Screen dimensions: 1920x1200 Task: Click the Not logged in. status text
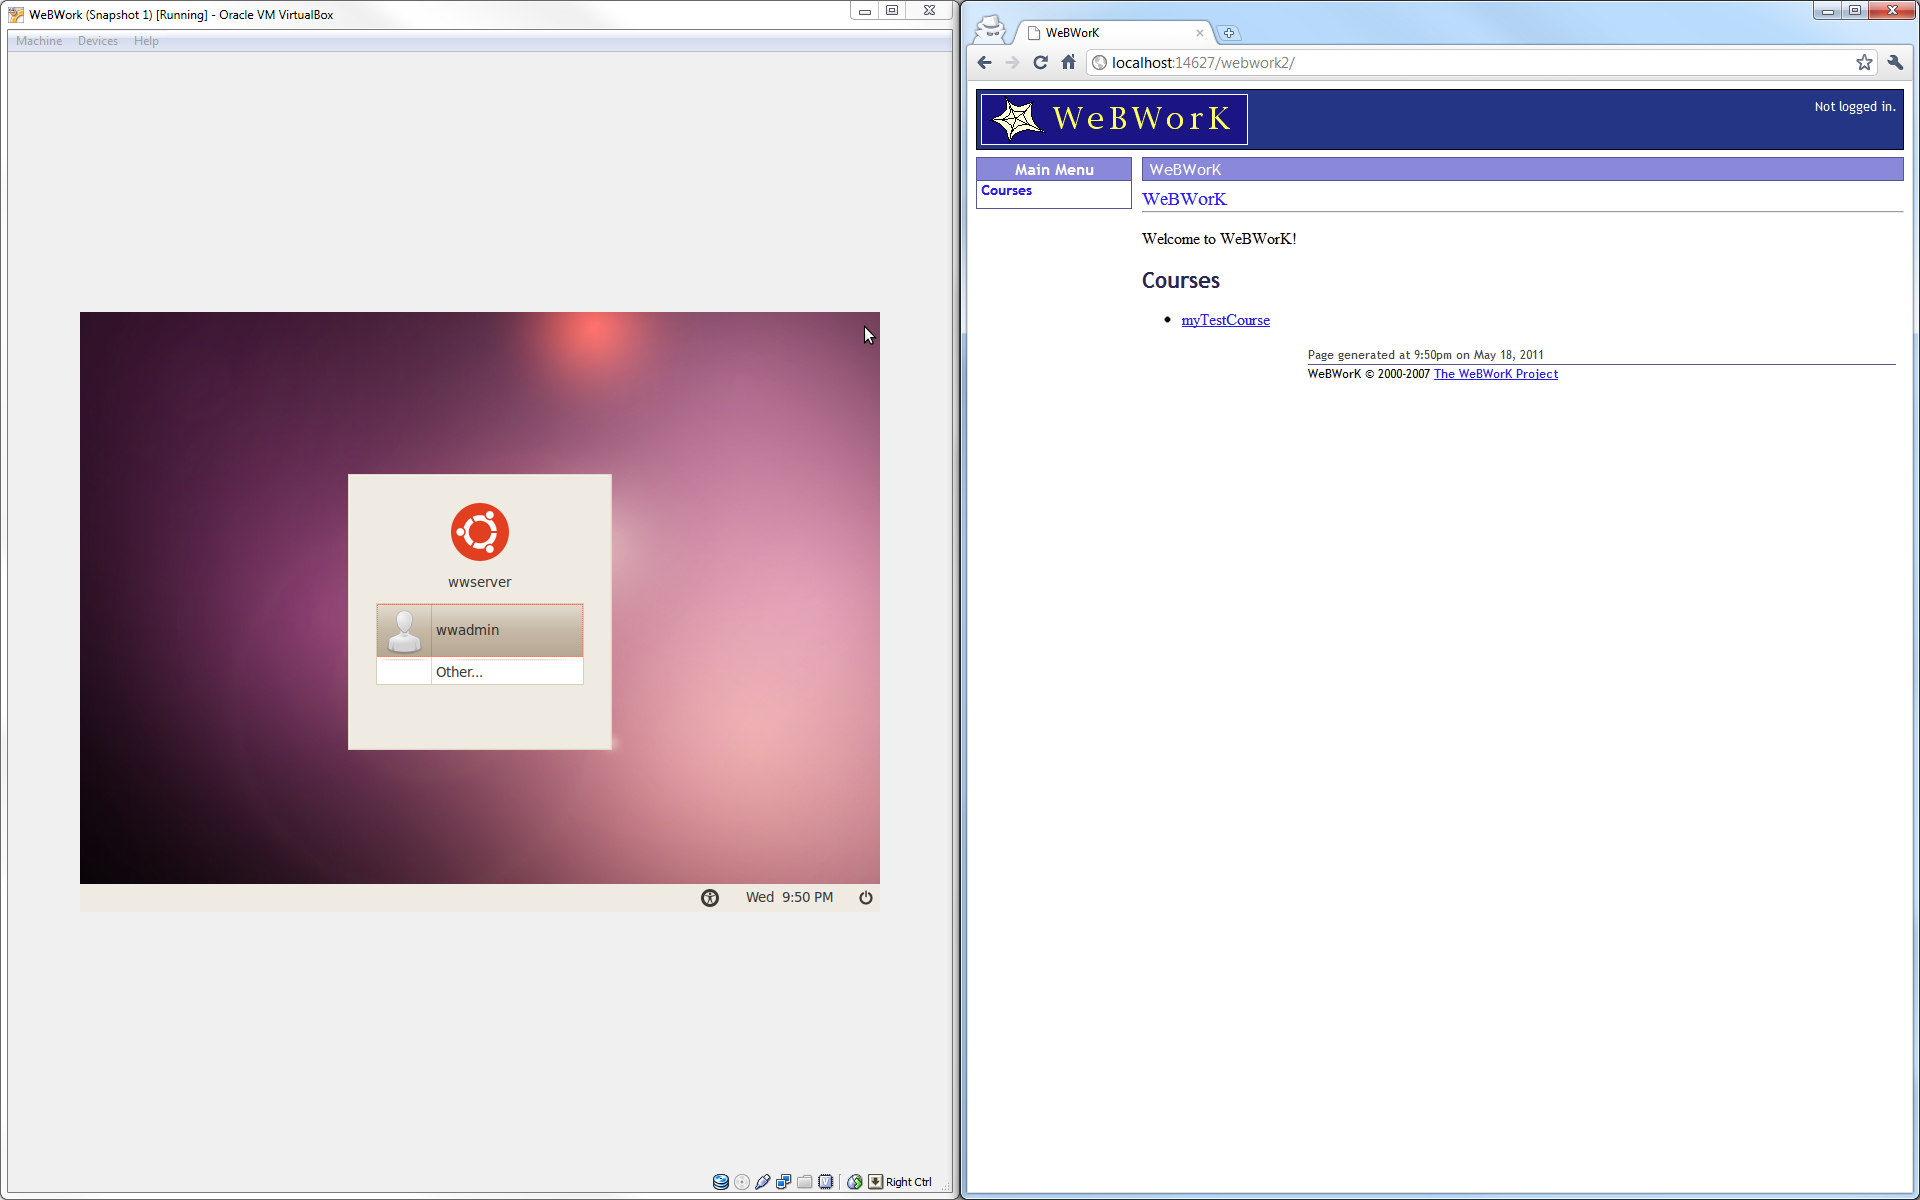[1855, 107]
